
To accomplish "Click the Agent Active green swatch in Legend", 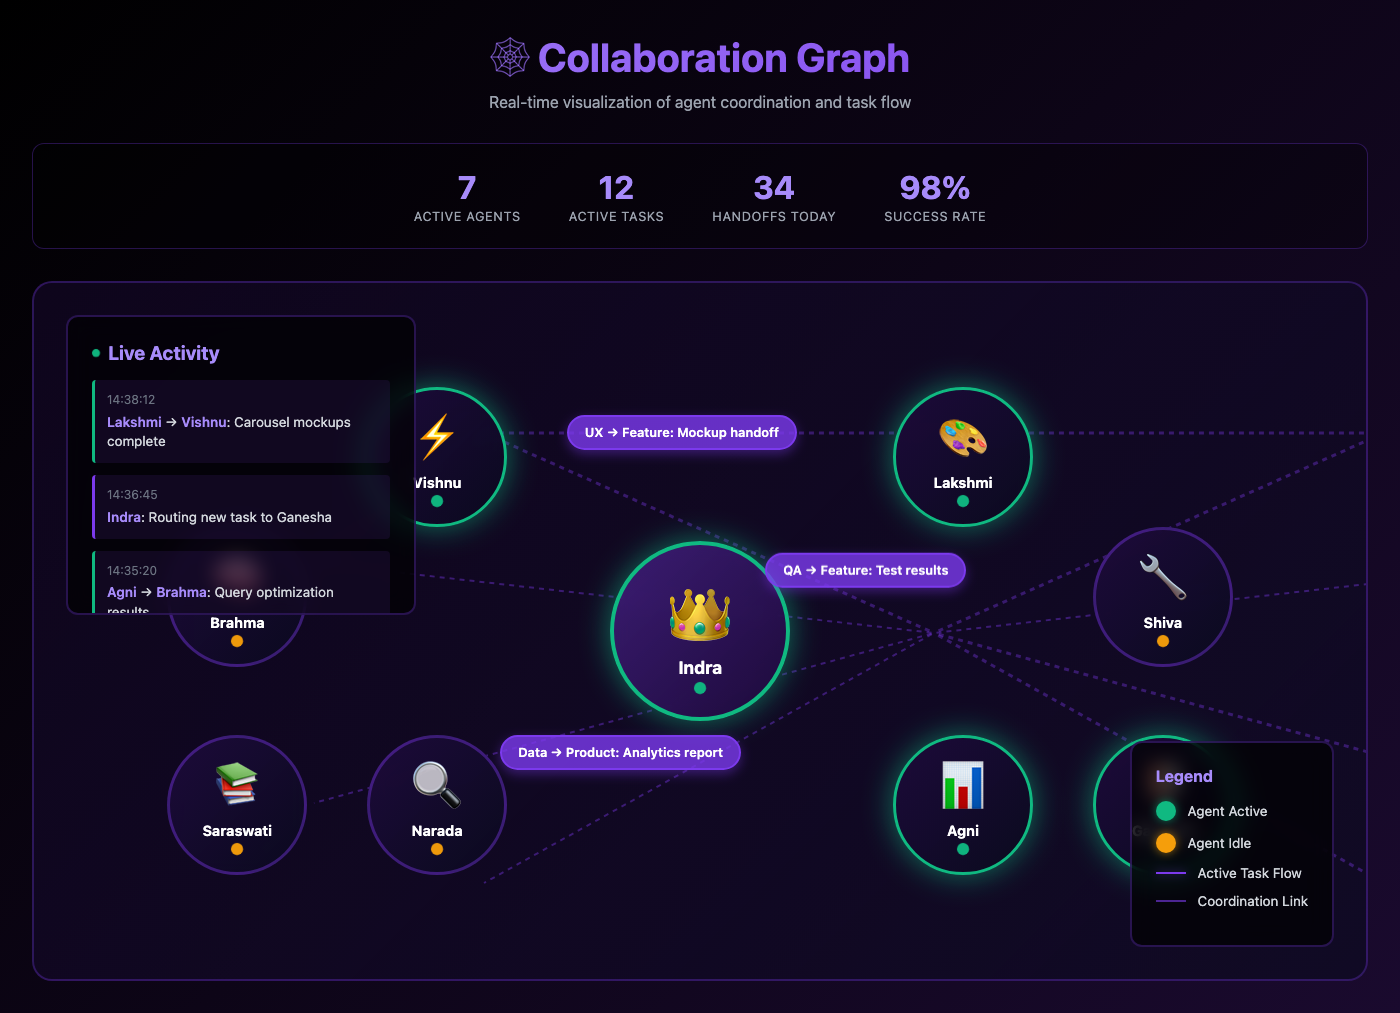I will (x=1166, y=811).
